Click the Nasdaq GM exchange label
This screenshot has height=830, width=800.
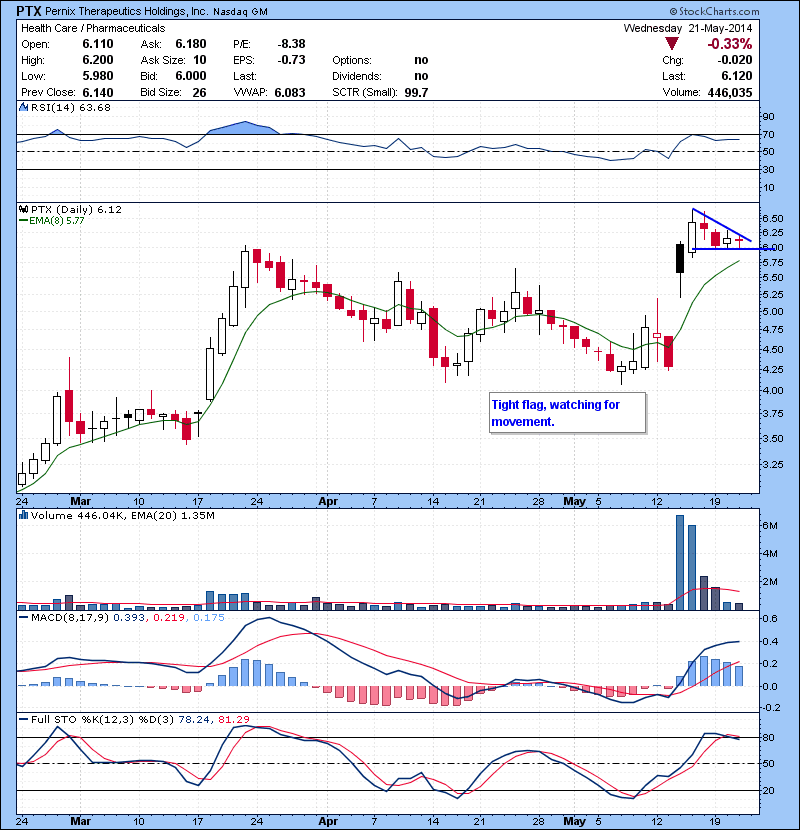click(x=240, y=11)
